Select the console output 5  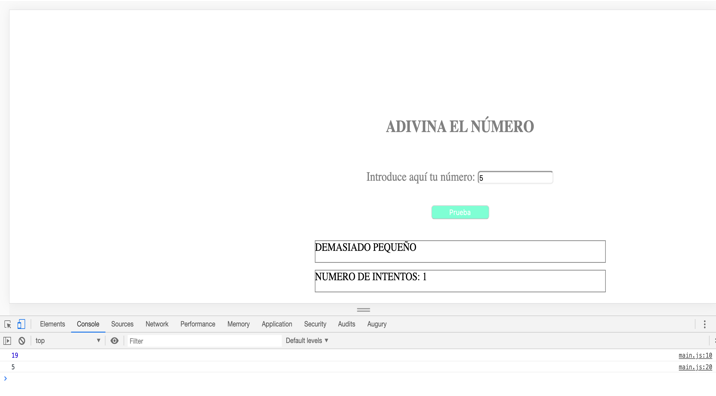[x=13, y=367]
